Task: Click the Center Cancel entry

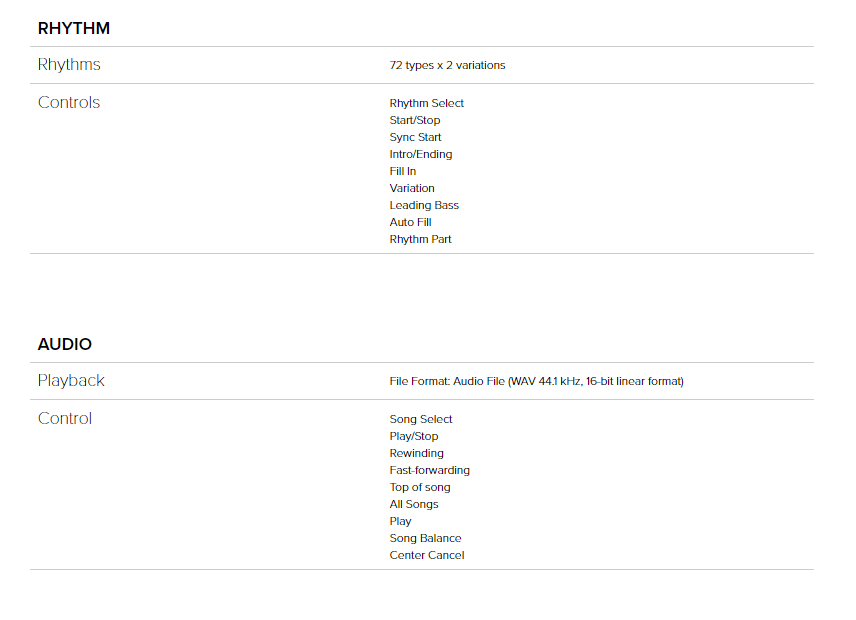Action: 427,556
